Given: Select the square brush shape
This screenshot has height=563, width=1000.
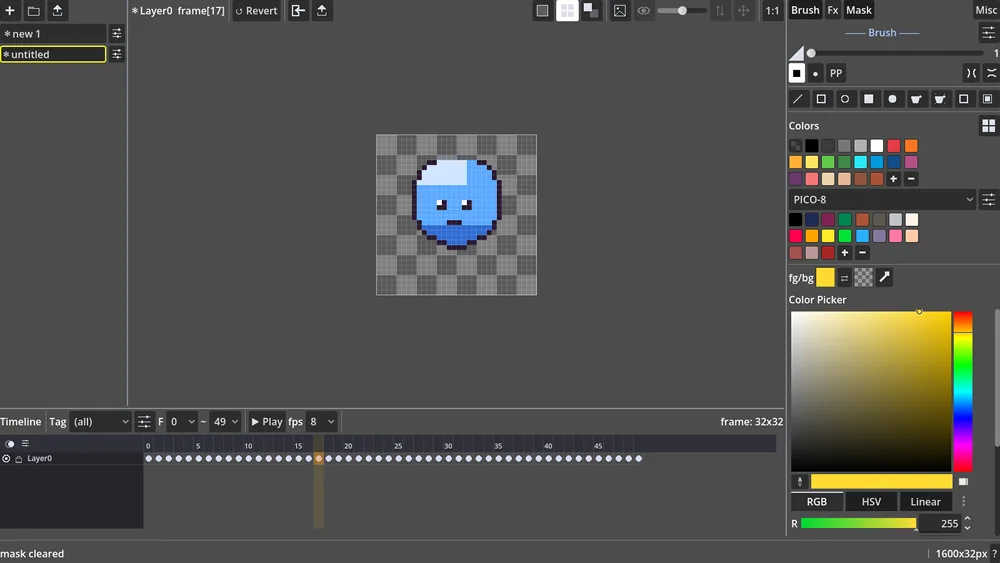Looking at the screenshot, I should tap(797, 73).
